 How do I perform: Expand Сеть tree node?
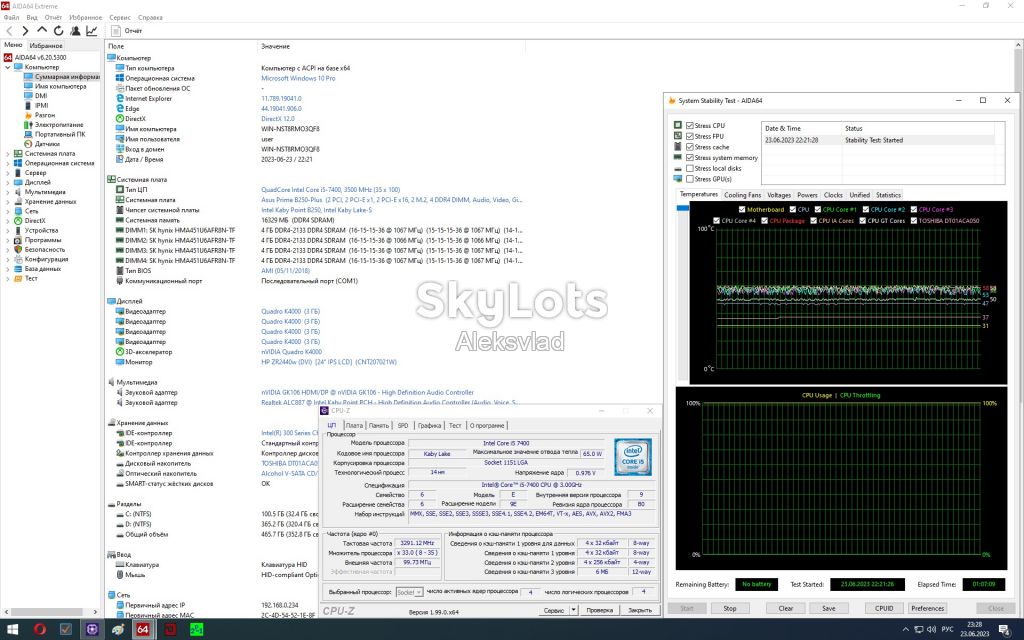(x=8, y=211)
